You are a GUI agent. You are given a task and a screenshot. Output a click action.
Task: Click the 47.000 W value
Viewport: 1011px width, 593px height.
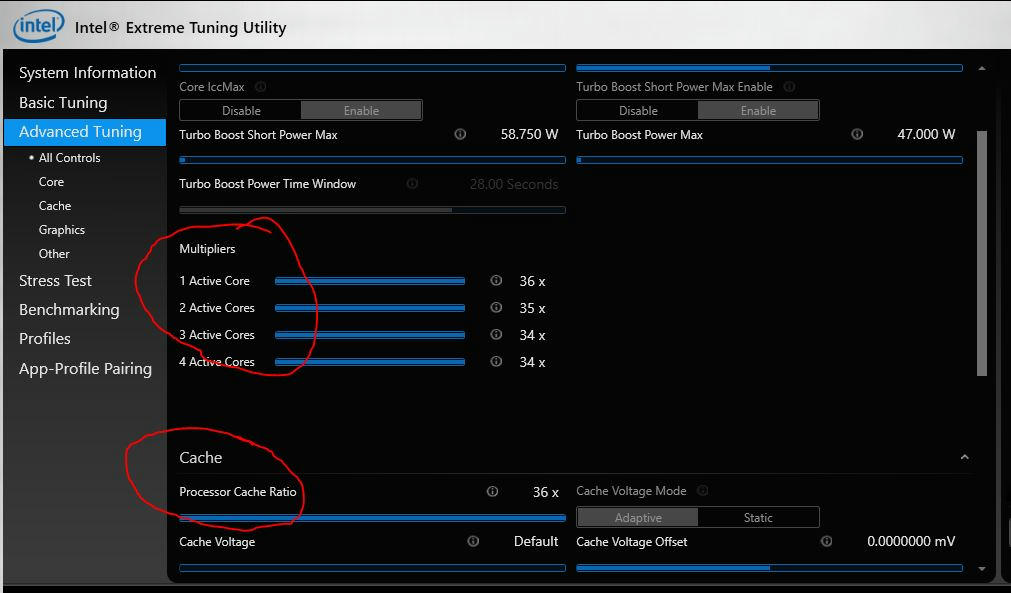tap(926, 134)
